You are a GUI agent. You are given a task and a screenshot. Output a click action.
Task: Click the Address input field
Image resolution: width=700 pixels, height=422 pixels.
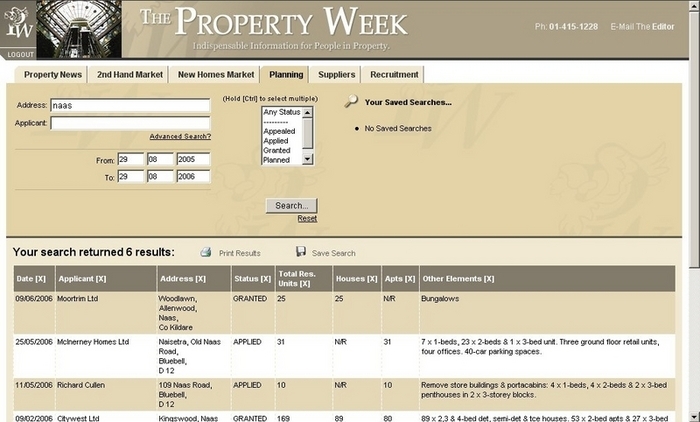[130, 105]
